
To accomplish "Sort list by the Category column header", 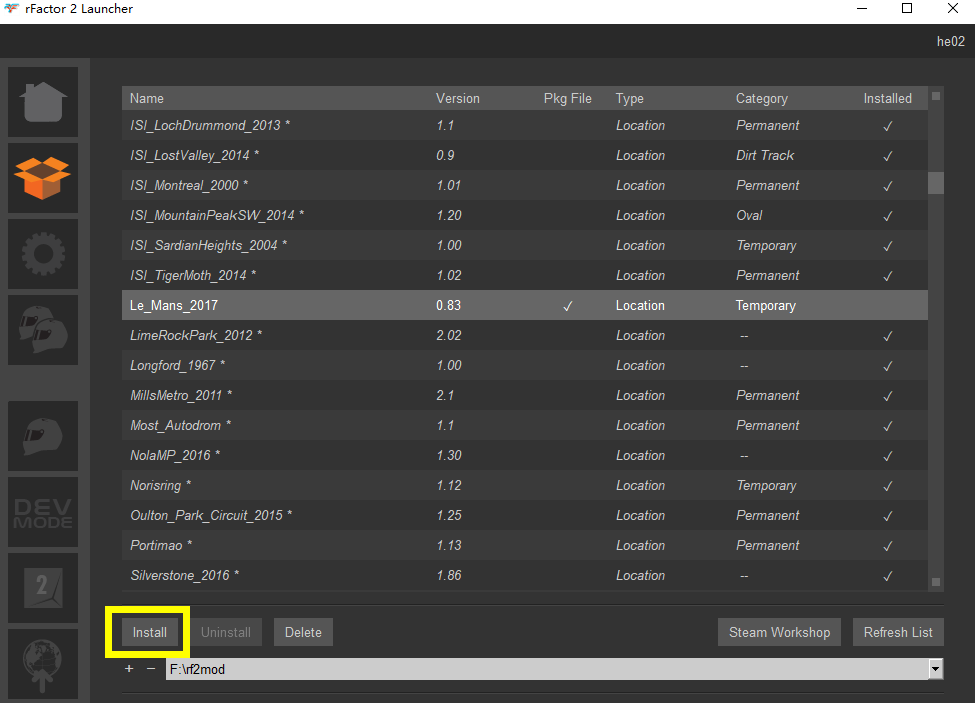I will 762,98.
